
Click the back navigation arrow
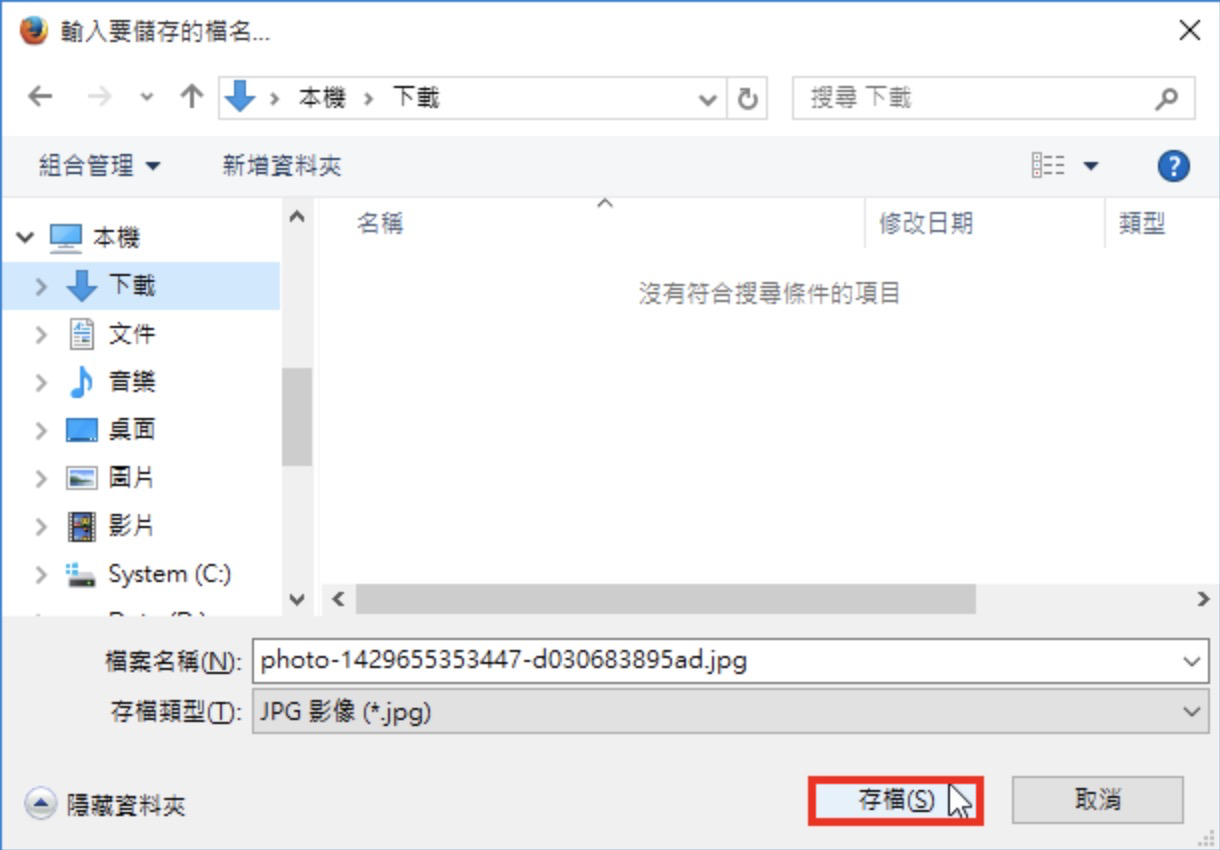click(40, 97)
